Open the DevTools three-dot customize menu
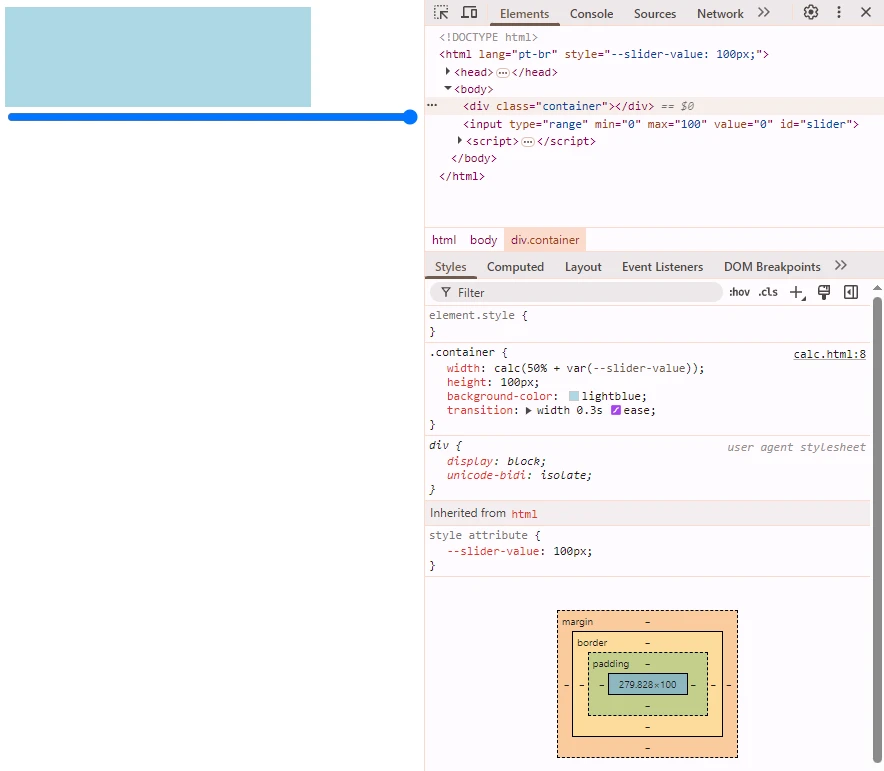The width and height of the screenshot is (884, 771). click(839, 12)
